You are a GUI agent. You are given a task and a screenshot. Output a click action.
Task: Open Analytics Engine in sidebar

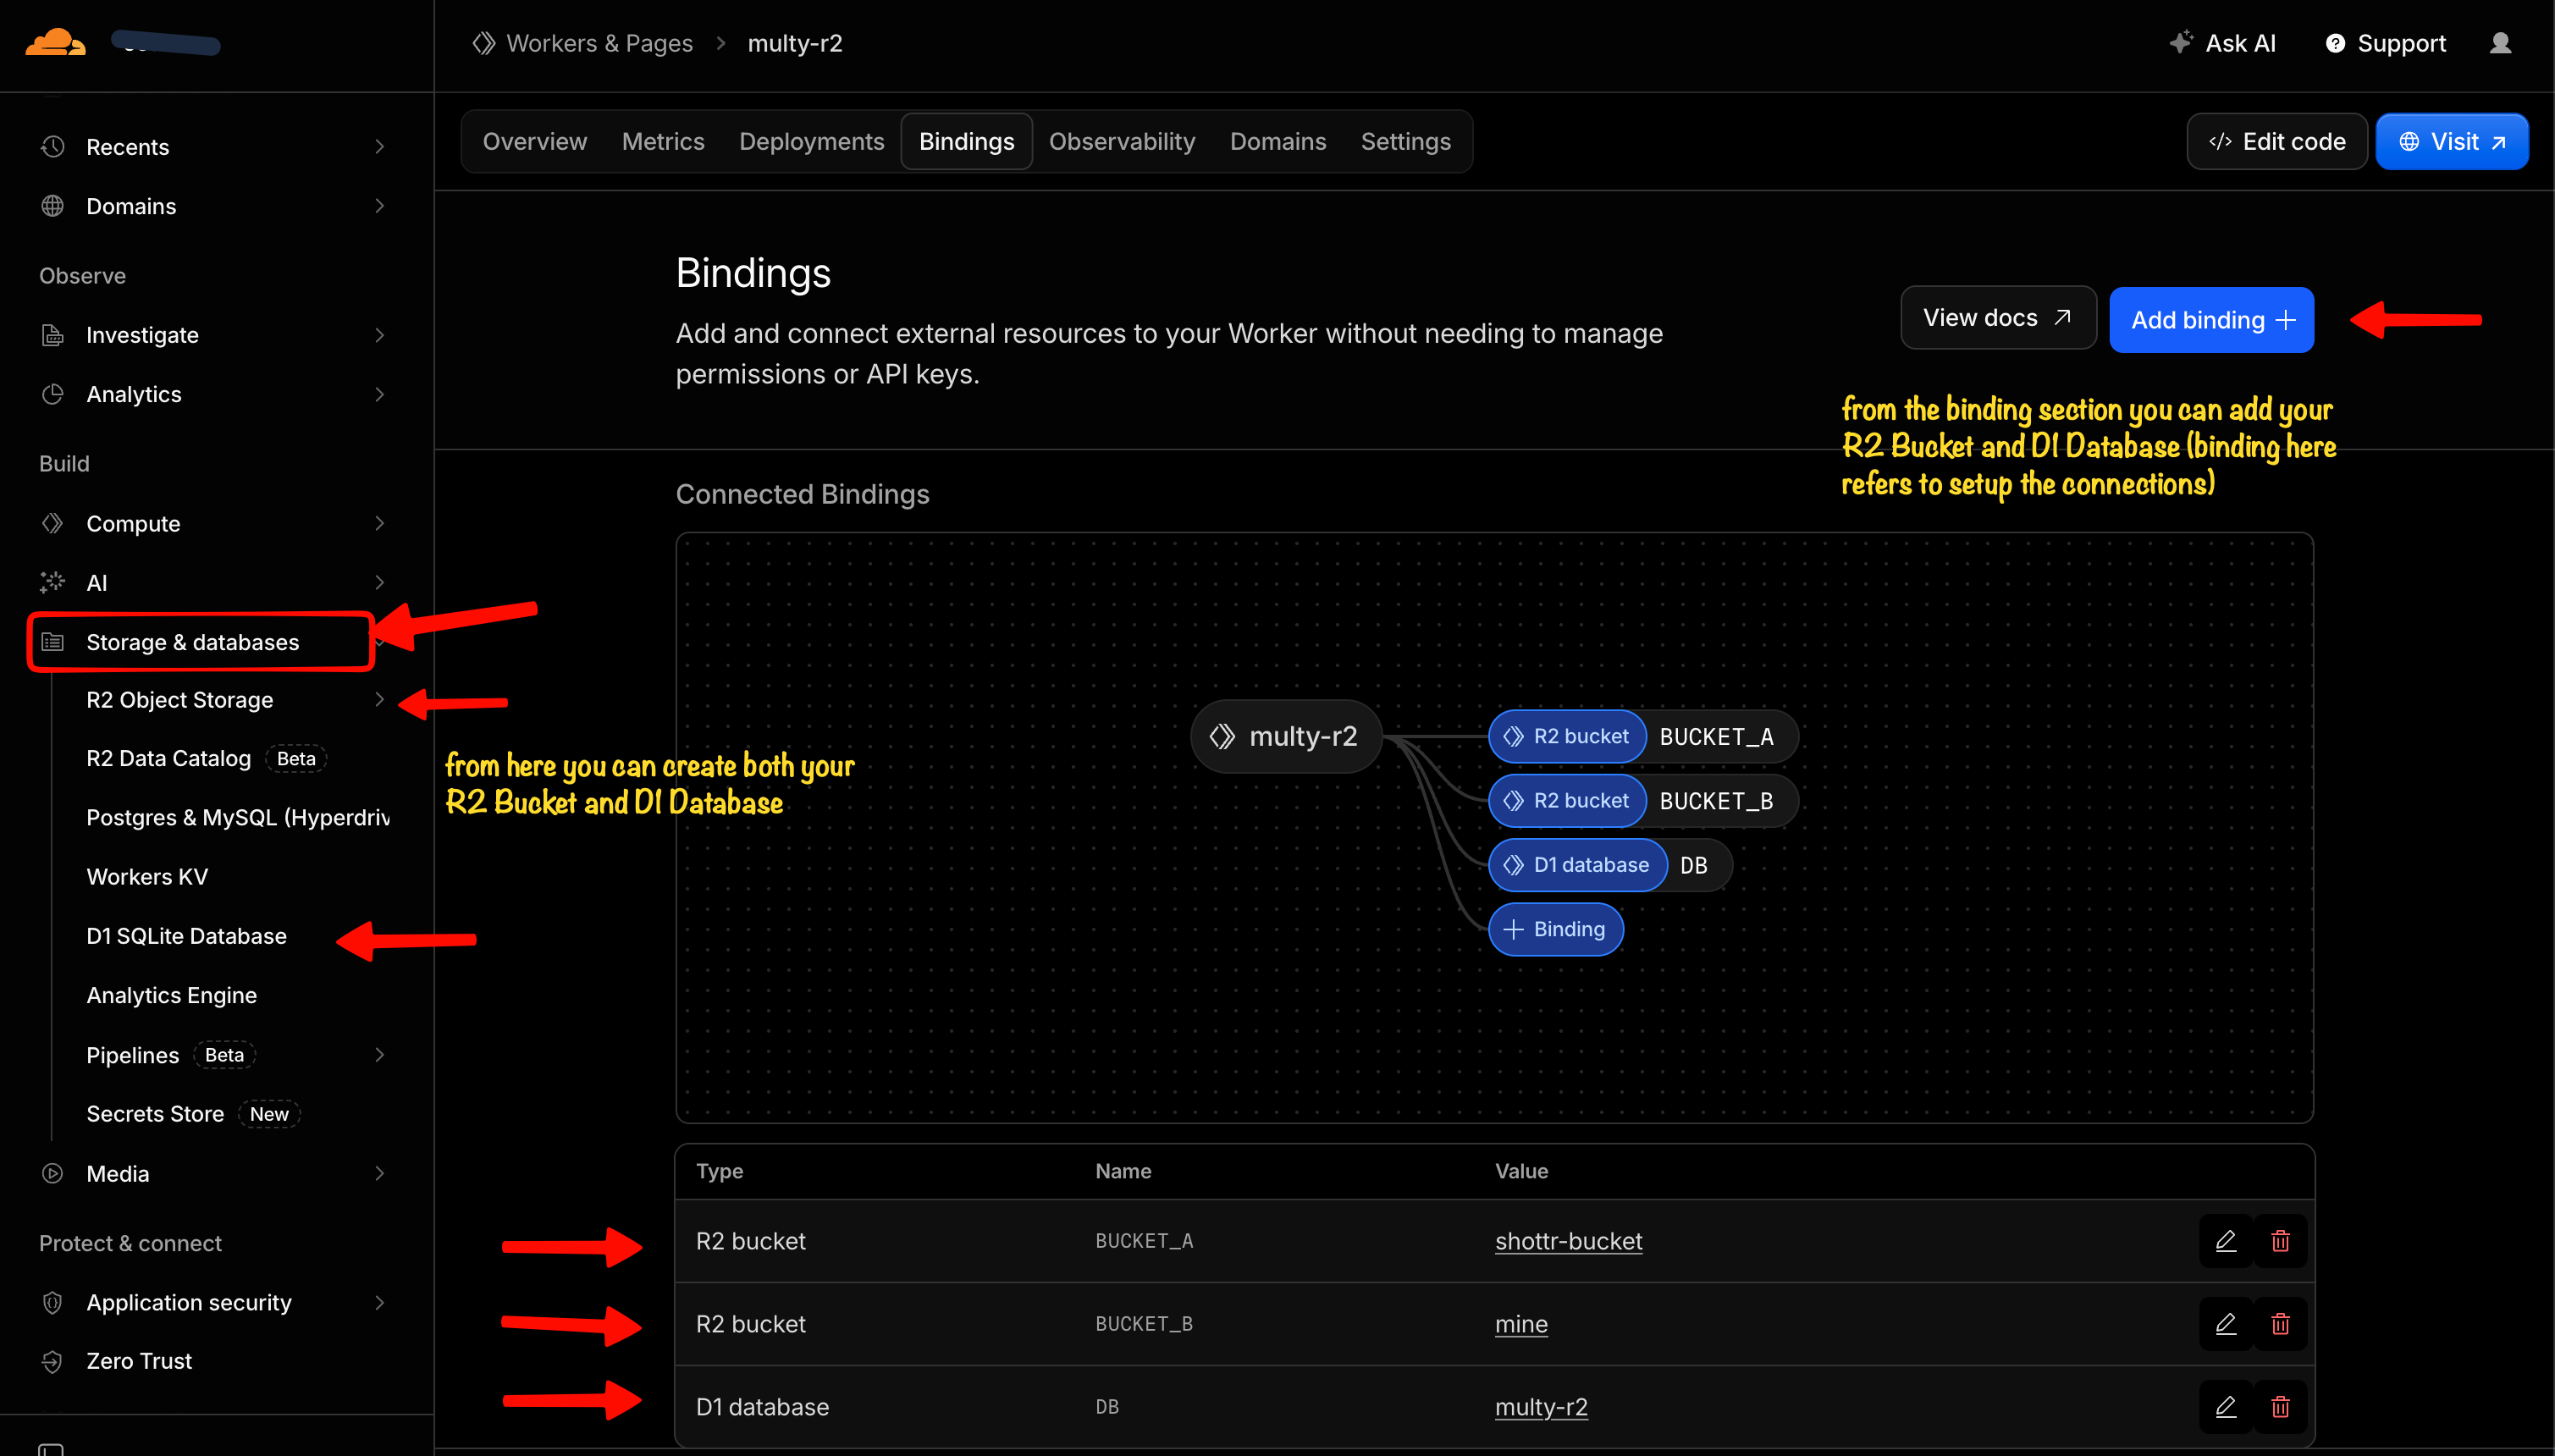point(171,995)
